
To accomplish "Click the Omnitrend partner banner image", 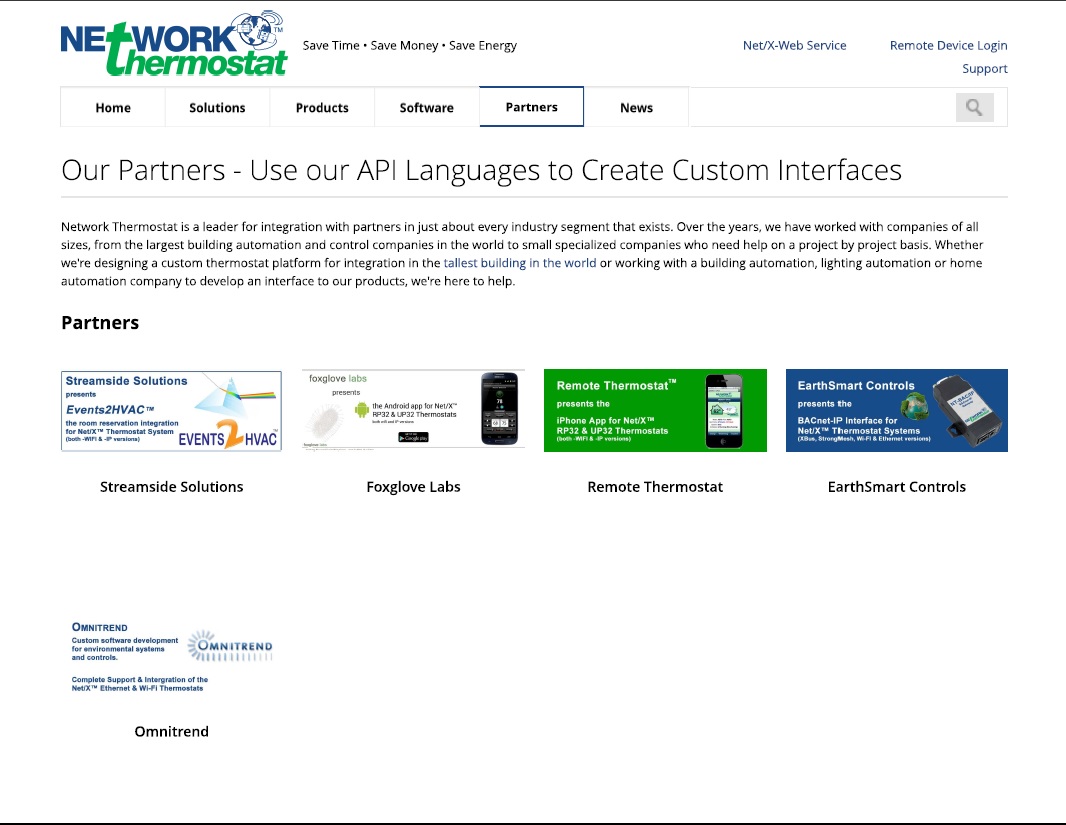I will (x=171, y=657).
